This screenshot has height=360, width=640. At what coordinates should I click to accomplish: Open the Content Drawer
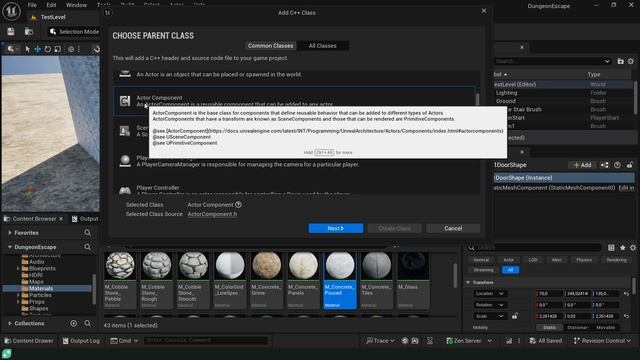point(29,340)
